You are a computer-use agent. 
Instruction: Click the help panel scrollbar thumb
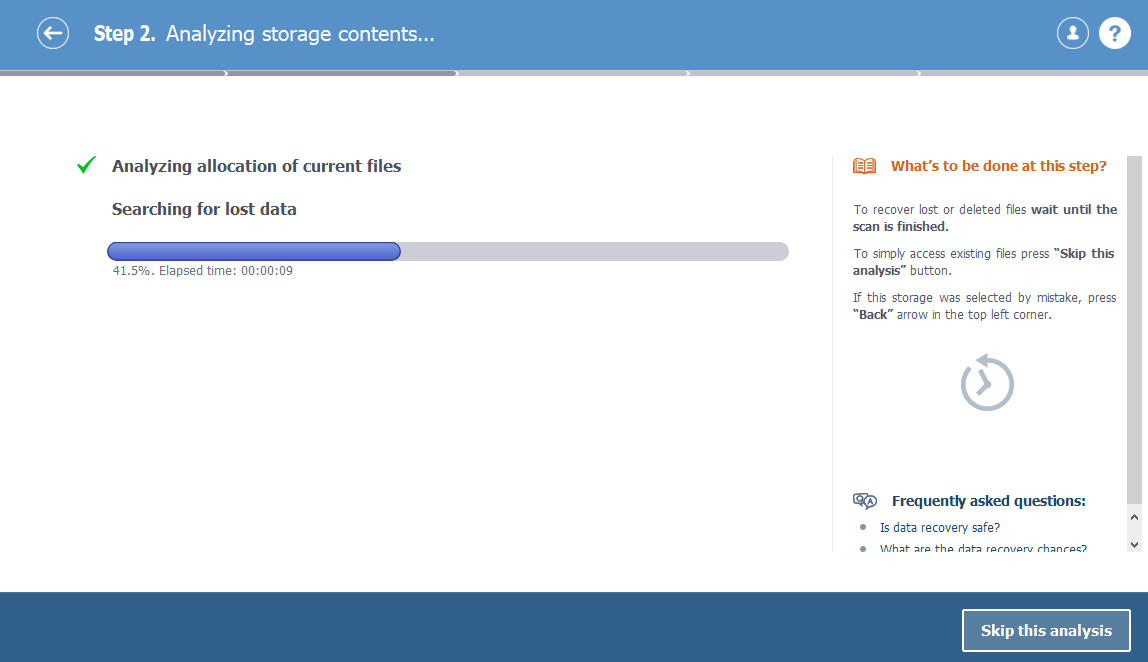(x=1134, y=330)
